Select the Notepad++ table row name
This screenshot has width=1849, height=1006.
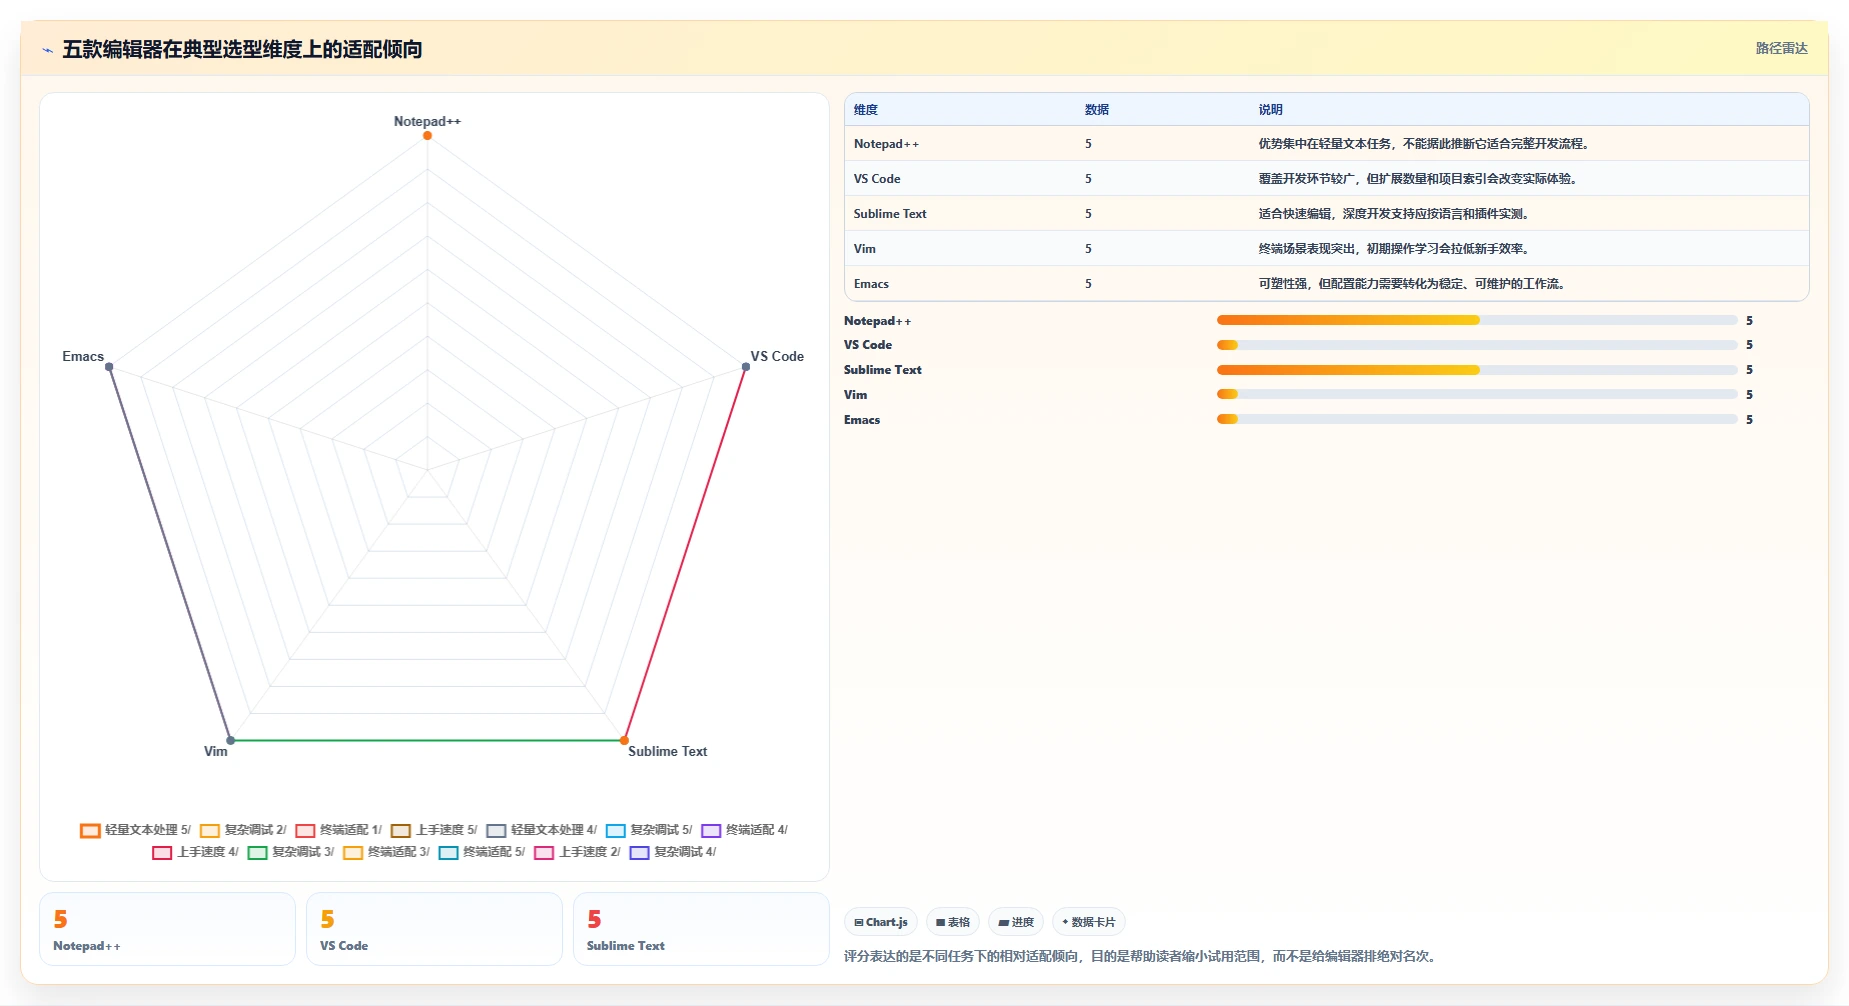tap(886, 144)
